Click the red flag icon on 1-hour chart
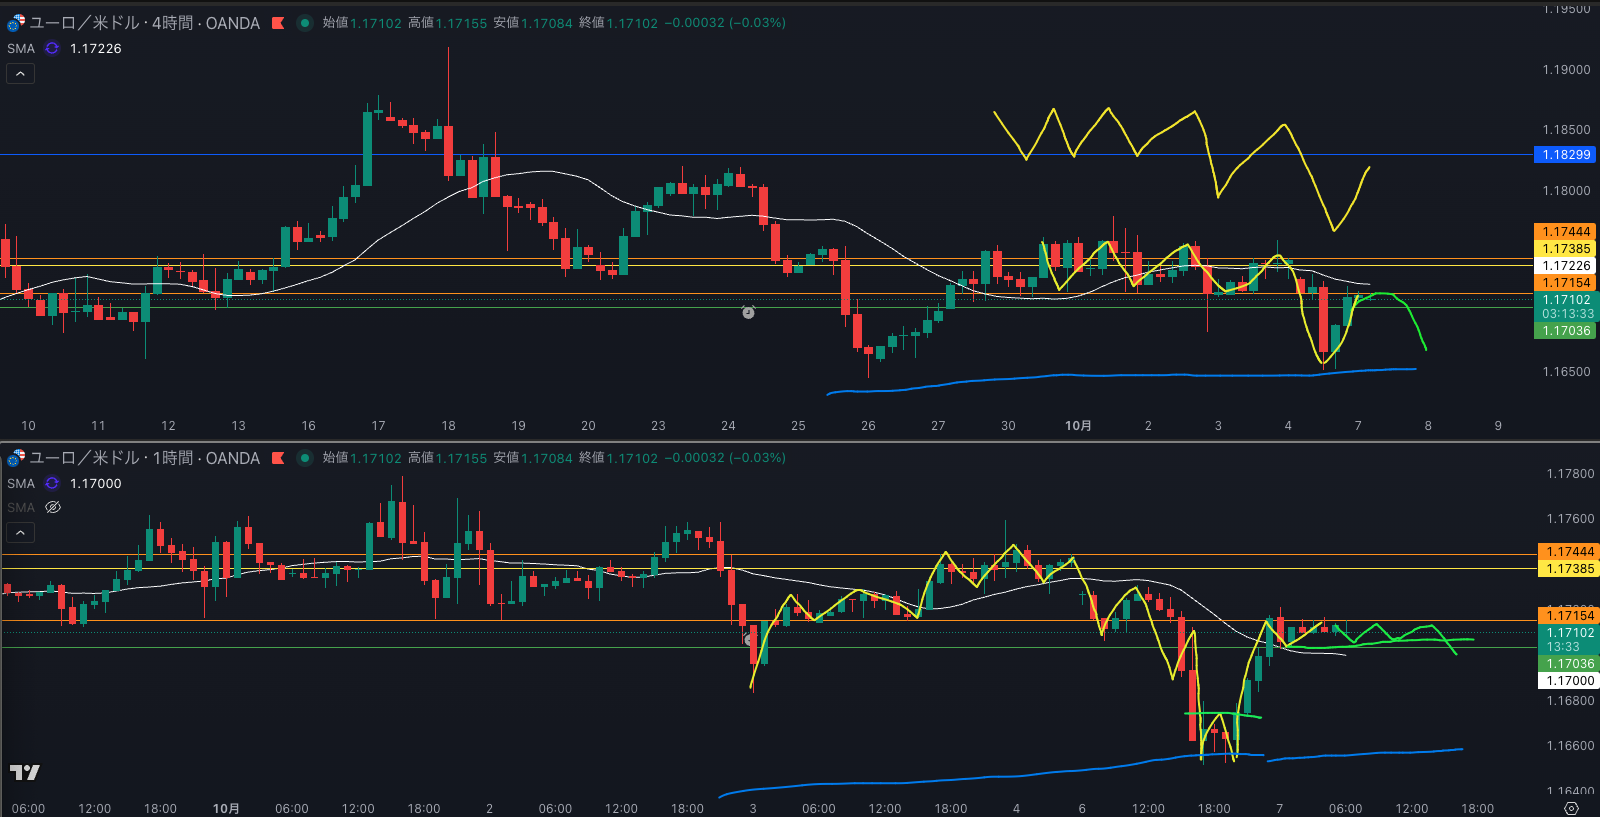 pos(278,458)
